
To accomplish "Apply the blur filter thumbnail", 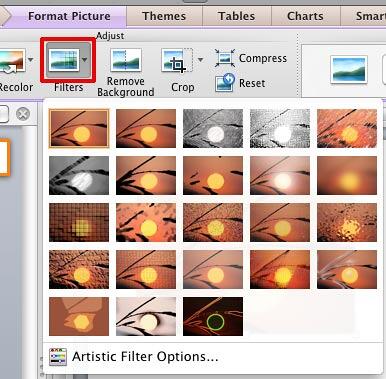I will [x=347, y=175].
